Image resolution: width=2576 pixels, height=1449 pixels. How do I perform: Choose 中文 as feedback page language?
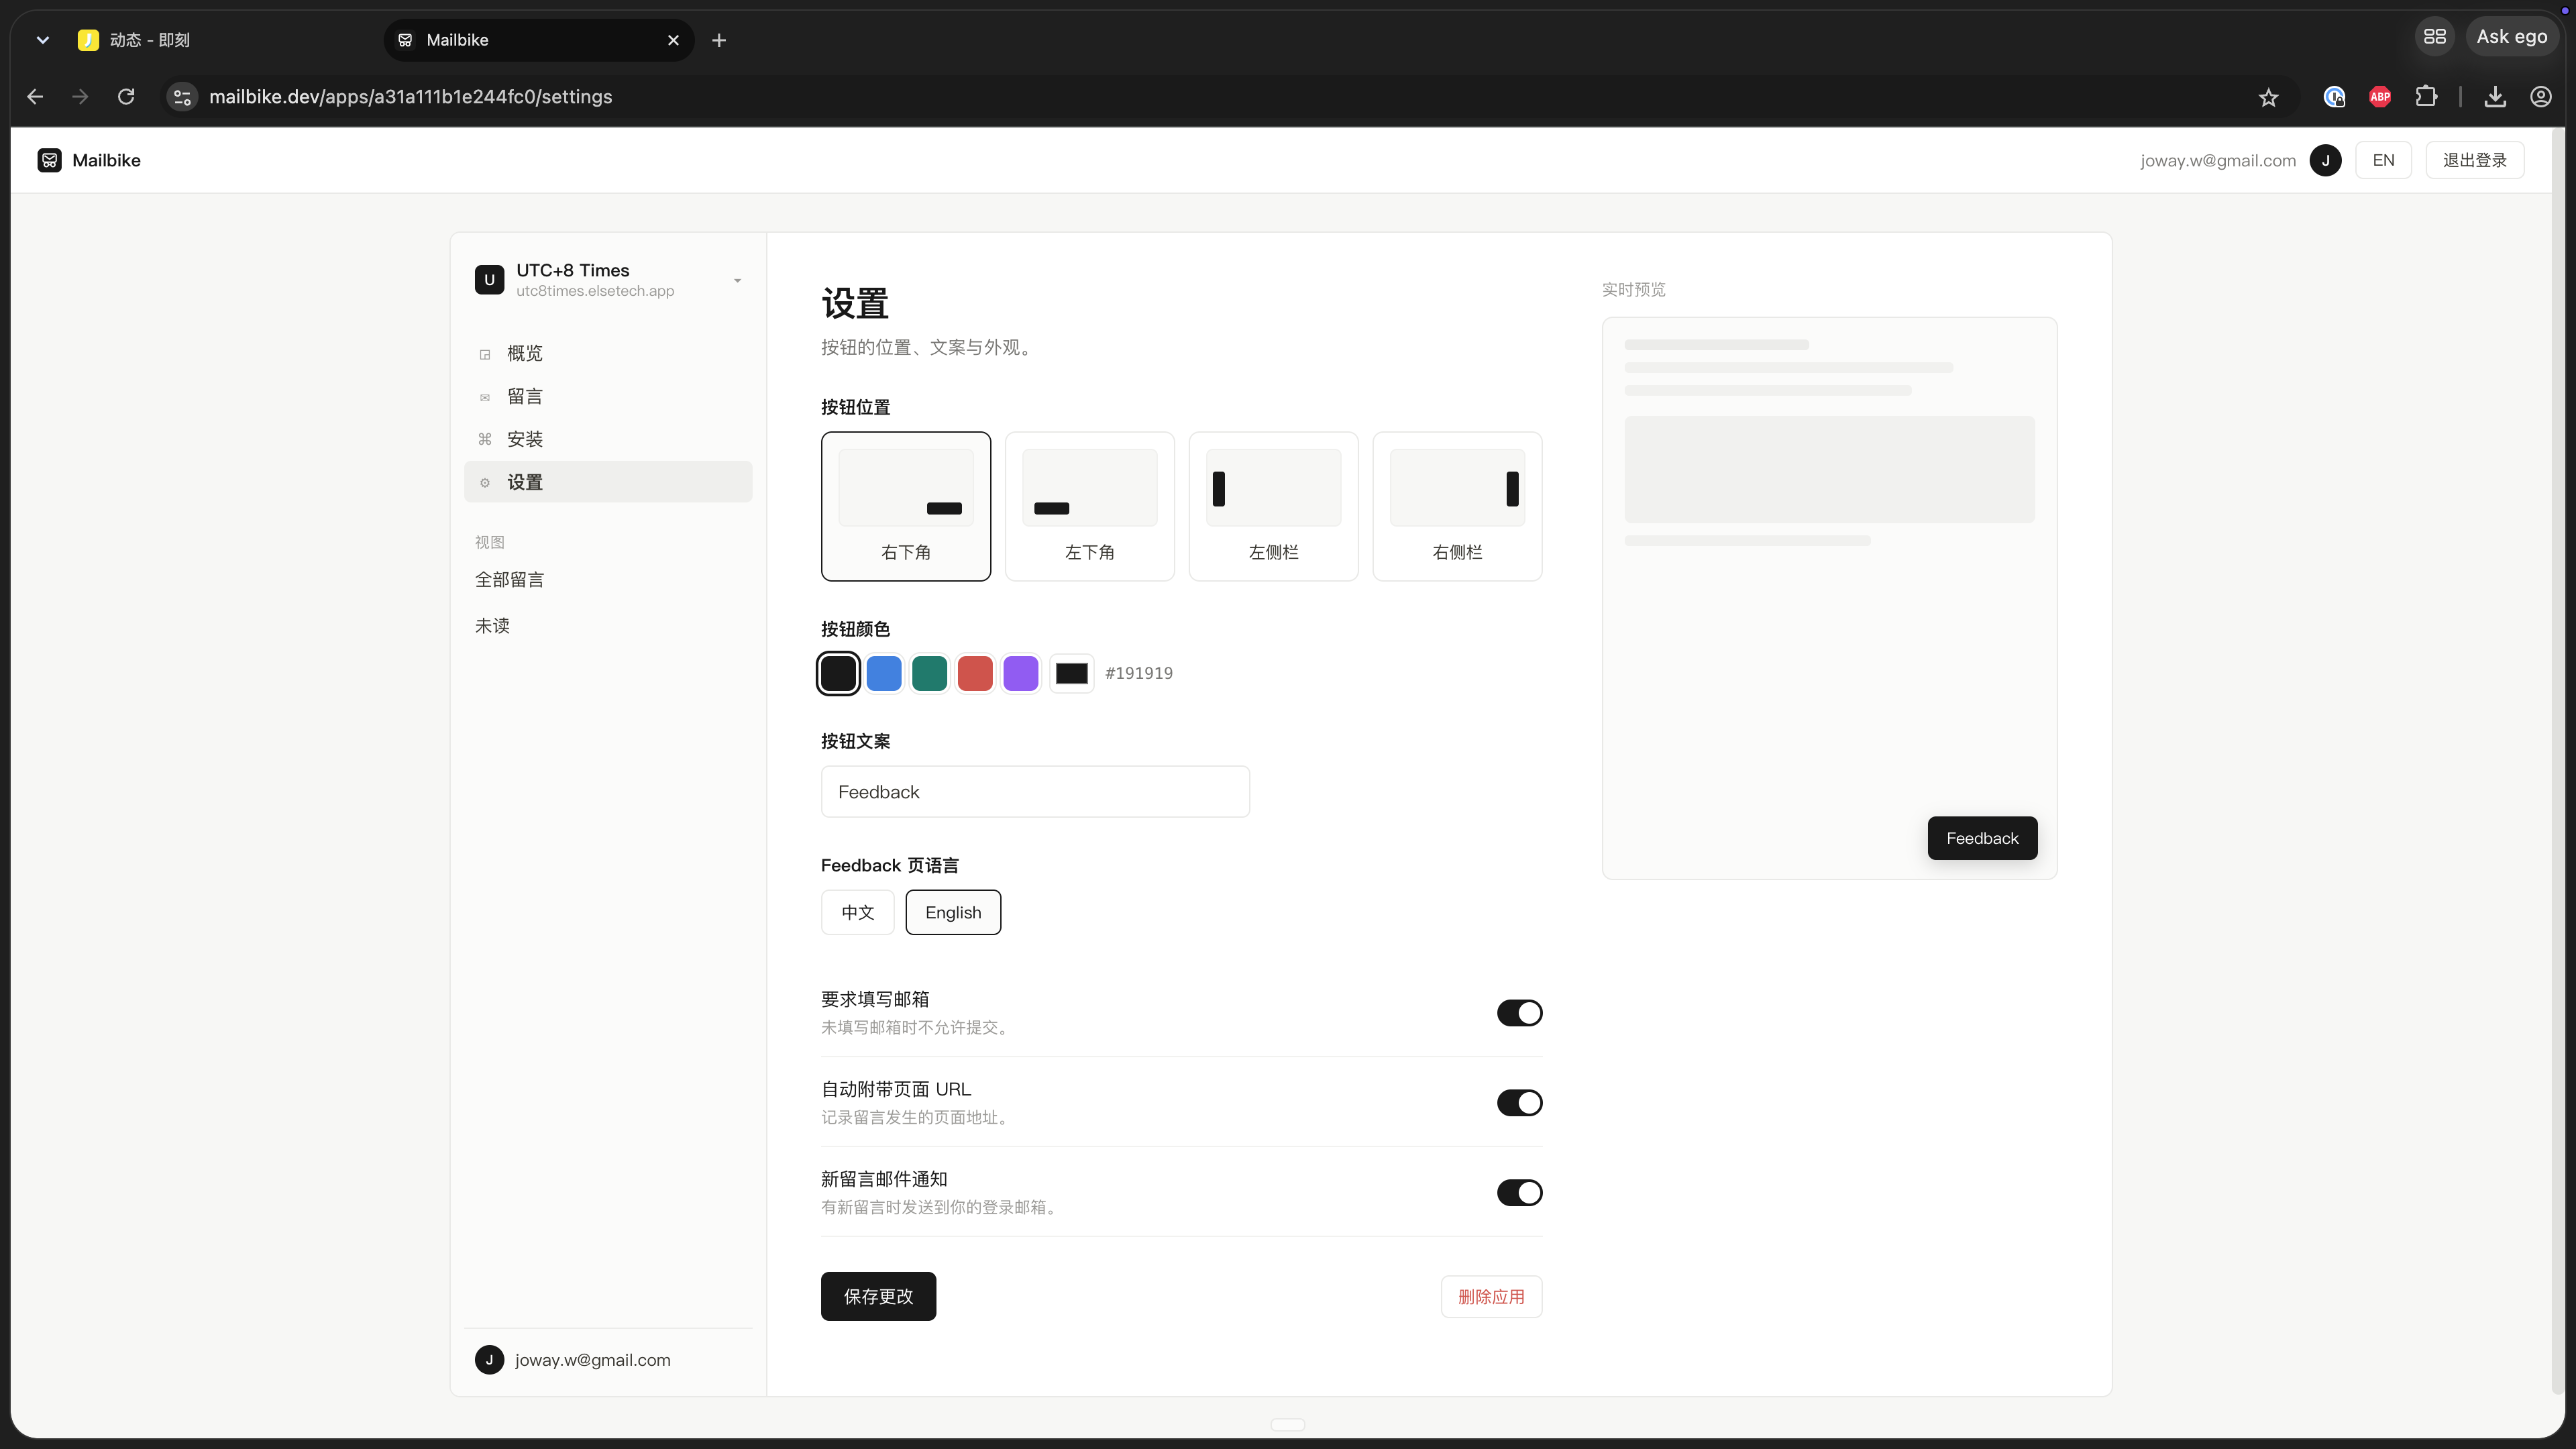858,912
